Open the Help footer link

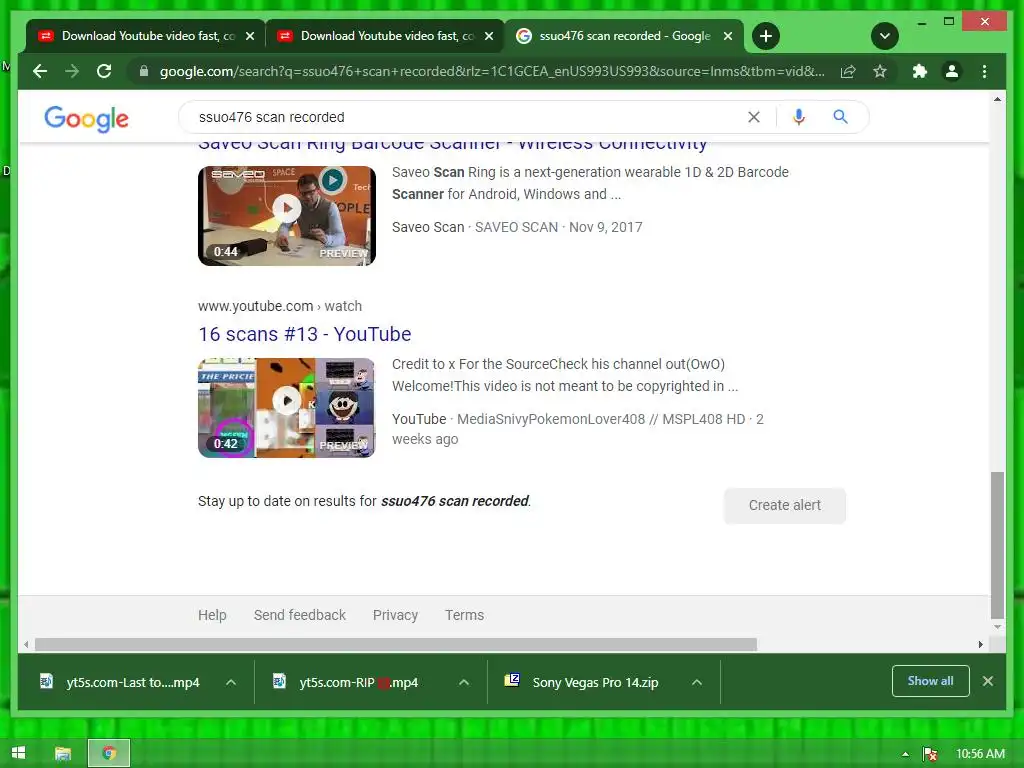tap(212, 615)
